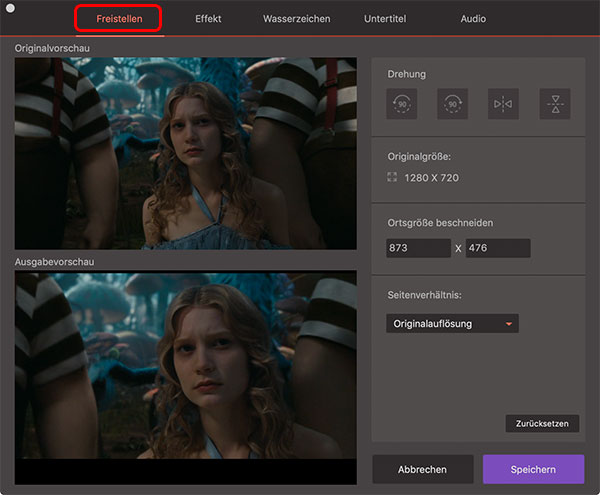Click the Zurücksetzen button
Image resolution: width=600 pixels, height=495 pixels.
coord(542,423)
